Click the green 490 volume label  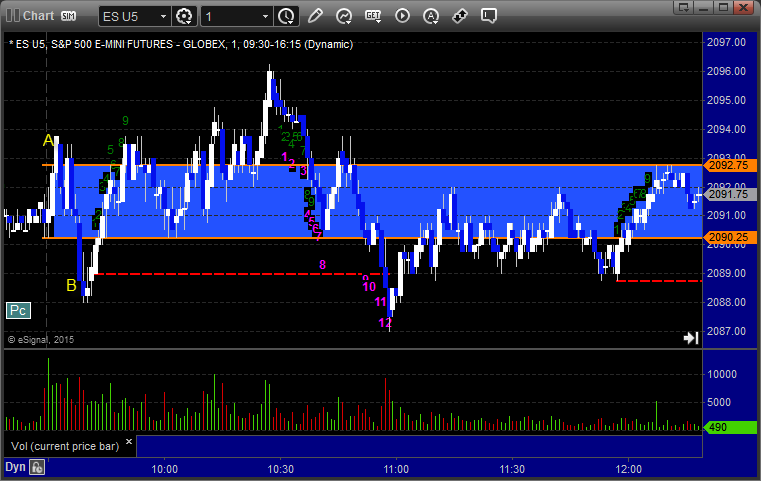[729, 428]
